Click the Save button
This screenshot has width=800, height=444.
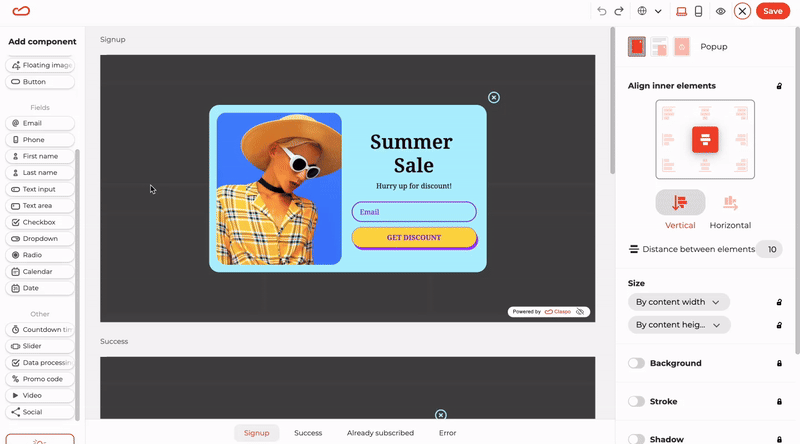pyautogui.click(x=772, y=11)
